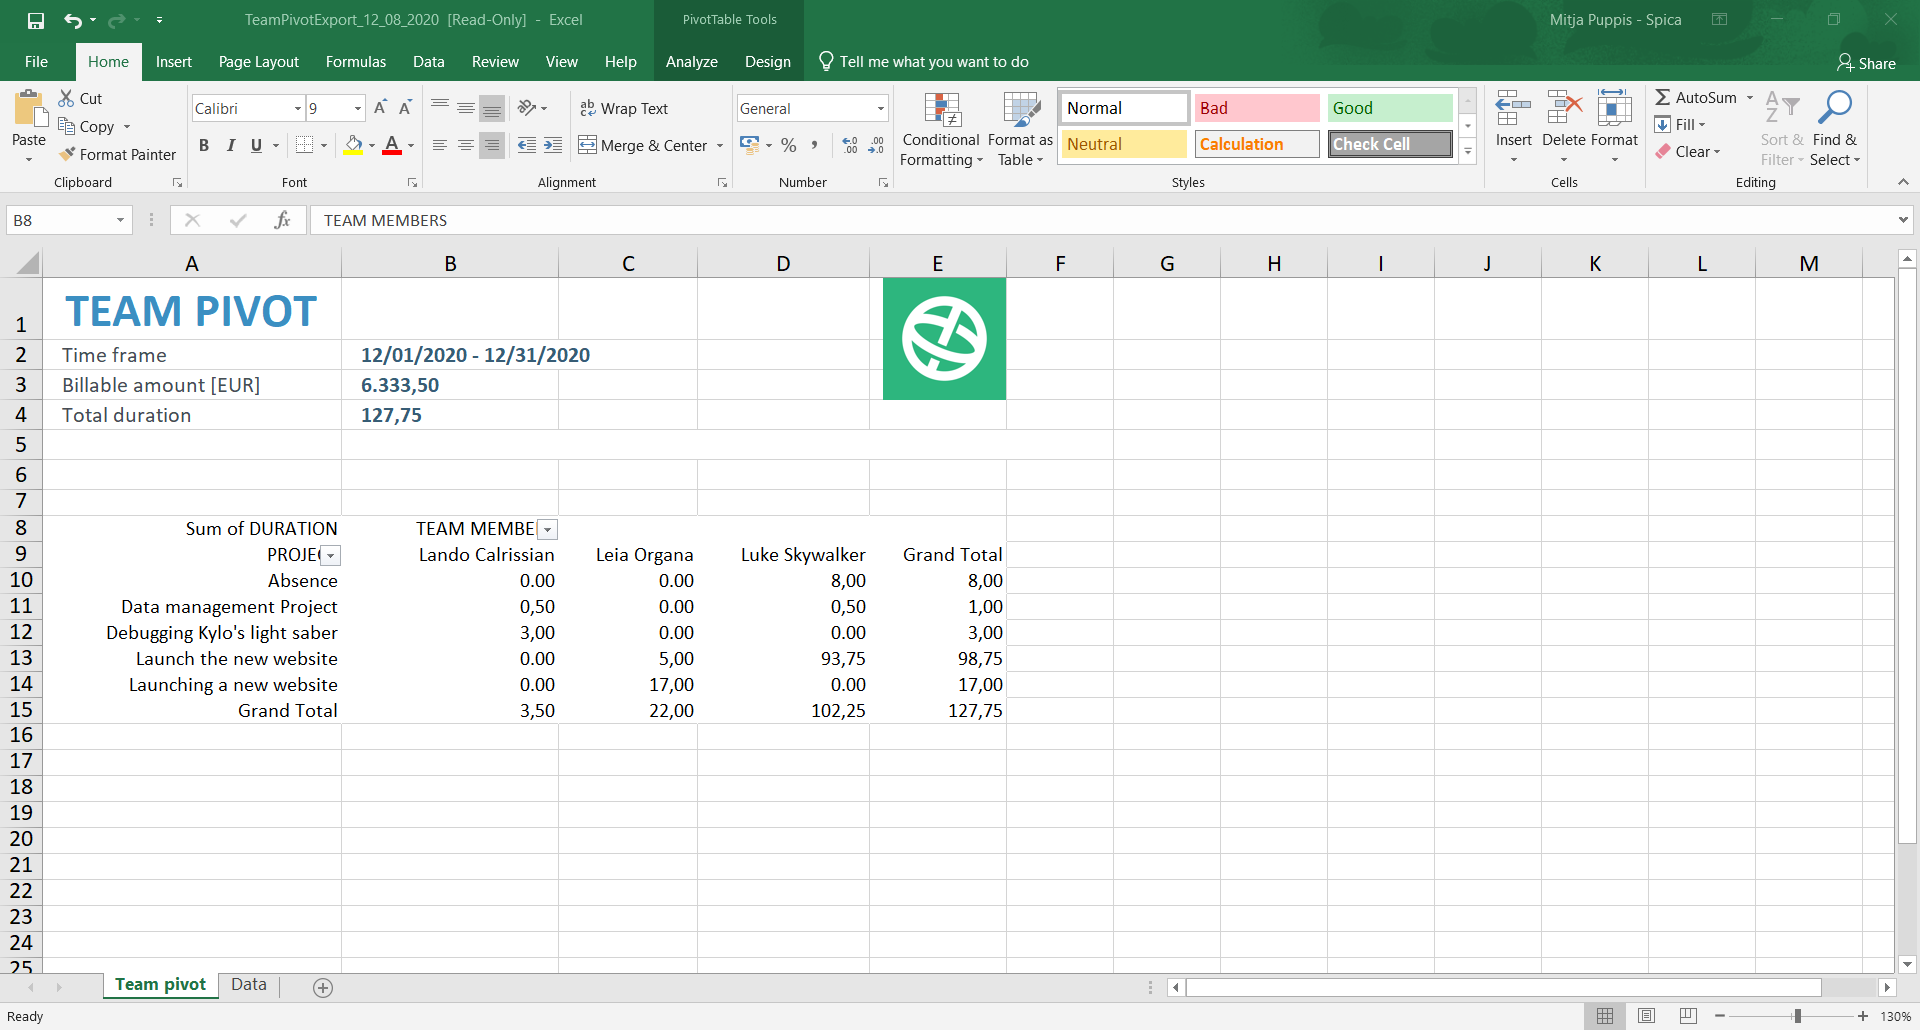Switch to Page Break Preview in status bar

pos(1688,1016)
